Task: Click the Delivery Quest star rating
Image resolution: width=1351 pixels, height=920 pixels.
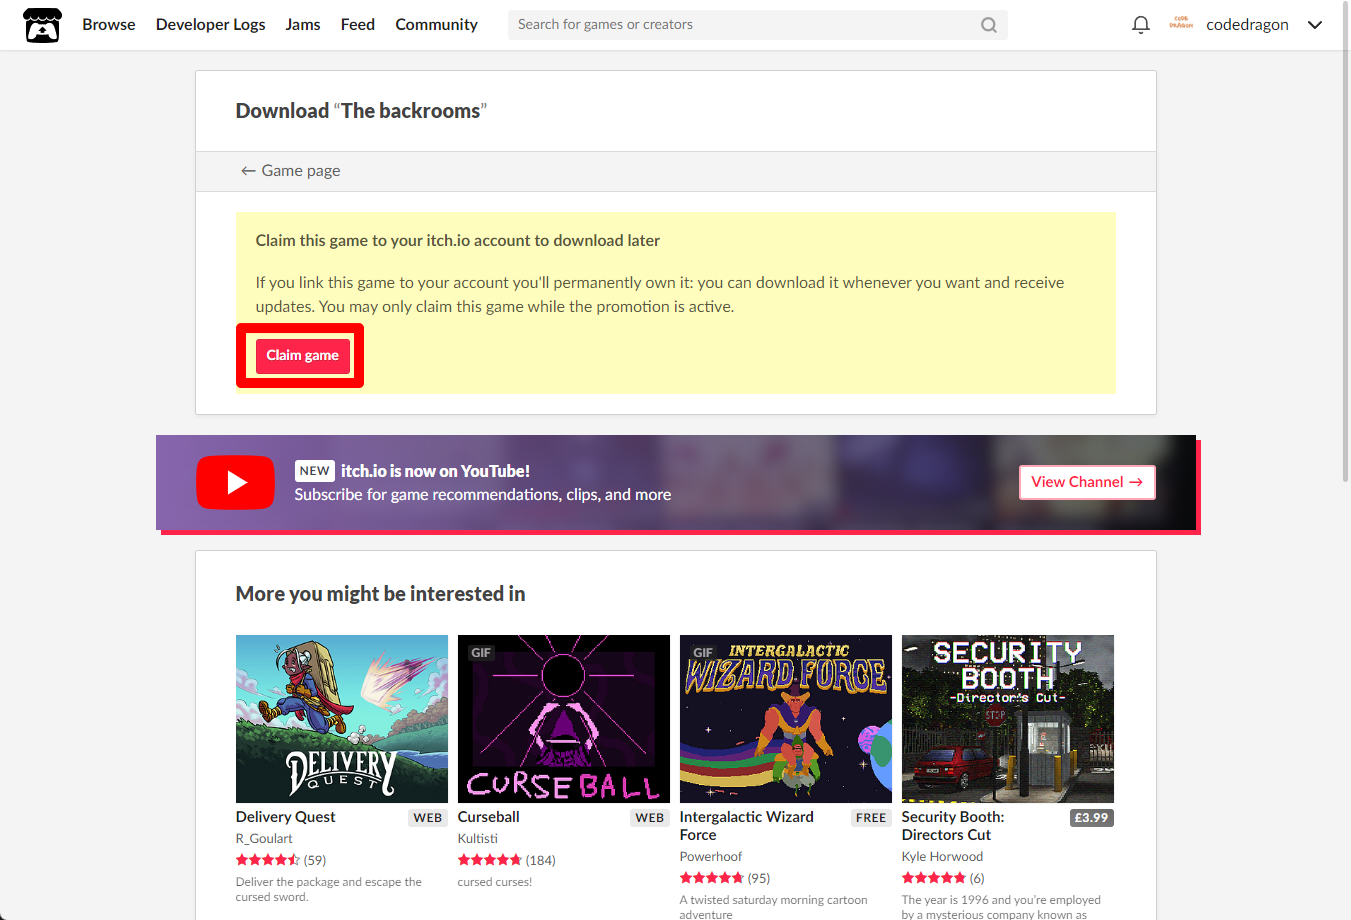Action: point(268,860)
